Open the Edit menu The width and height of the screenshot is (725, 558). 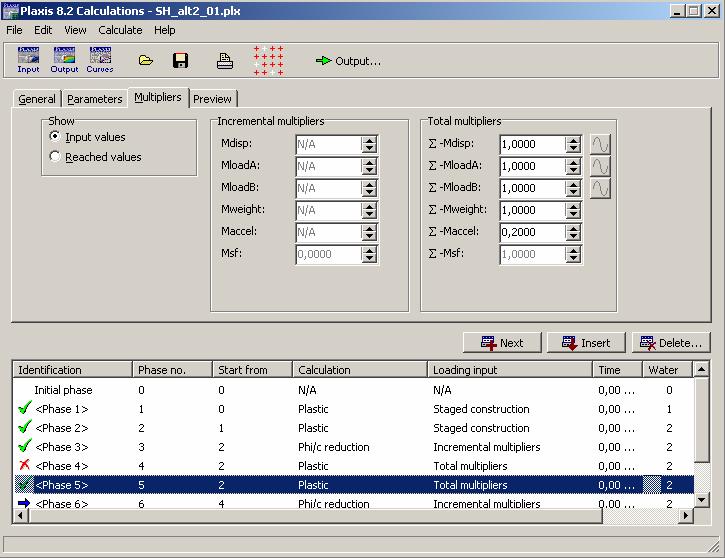pyautogui.click(x=43, y=30)
